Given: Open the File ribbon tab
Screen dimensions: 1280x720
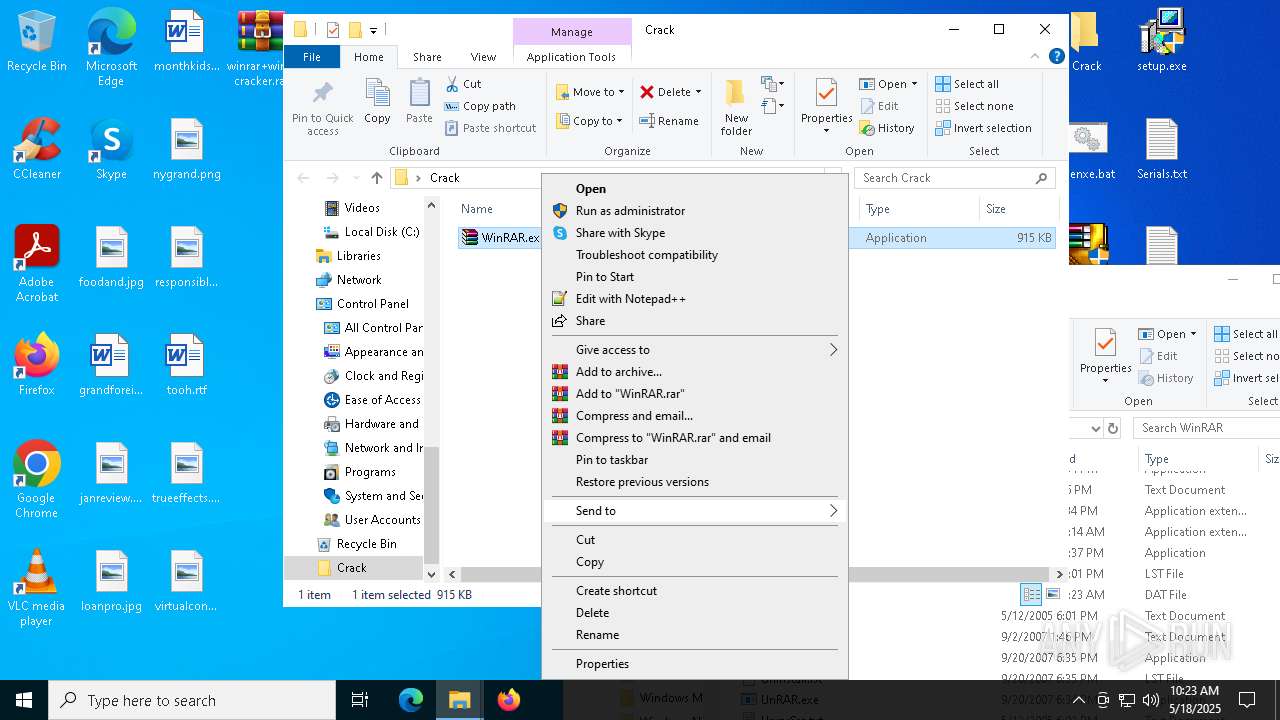Looking at the screenshot, I should tap(312, 57).
